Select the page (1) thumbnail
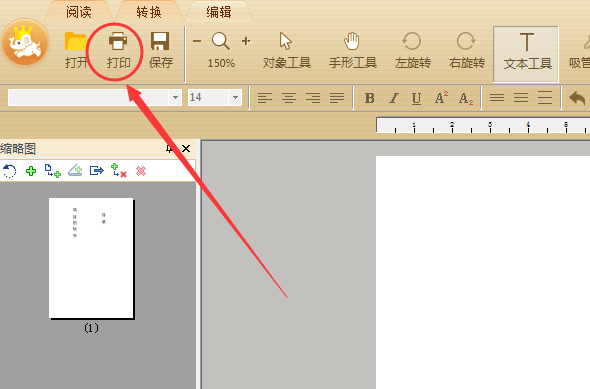The height and width of the screenshot is (389, 590). (x=91, y=258)
